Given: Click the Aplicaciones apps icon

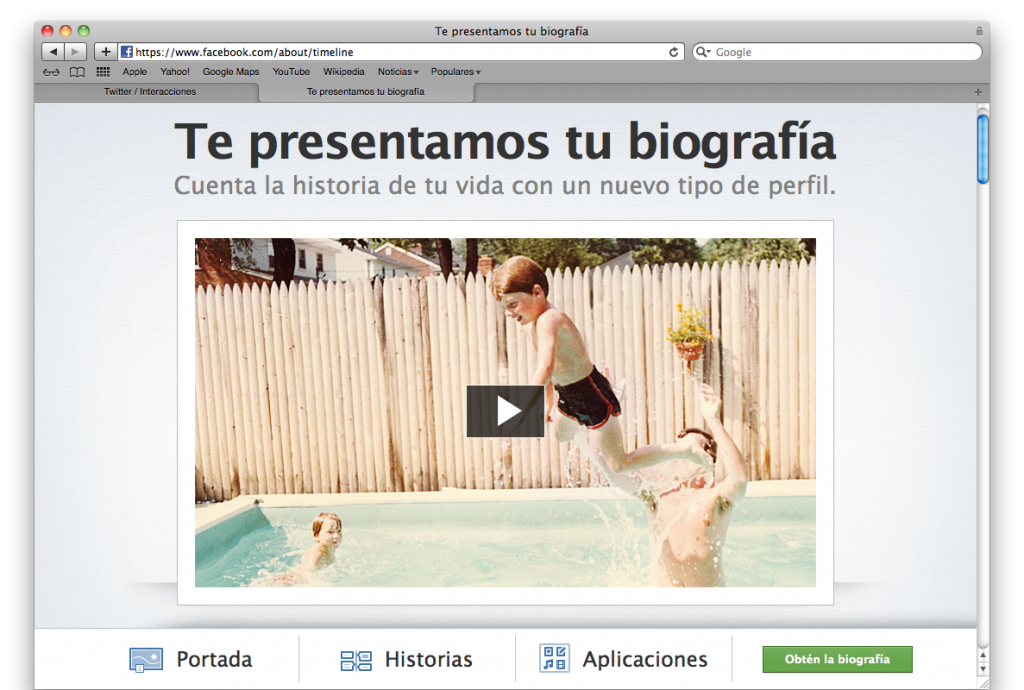Looking at the screenshot, I should (x=554, y=658).
